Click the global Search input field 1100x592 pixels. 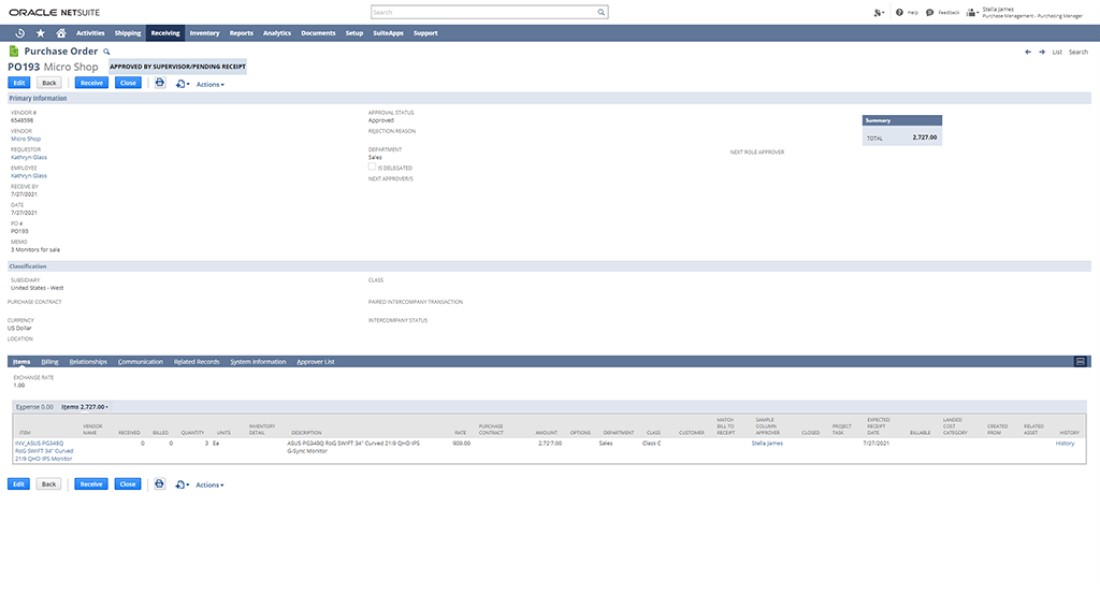[488, 13]
